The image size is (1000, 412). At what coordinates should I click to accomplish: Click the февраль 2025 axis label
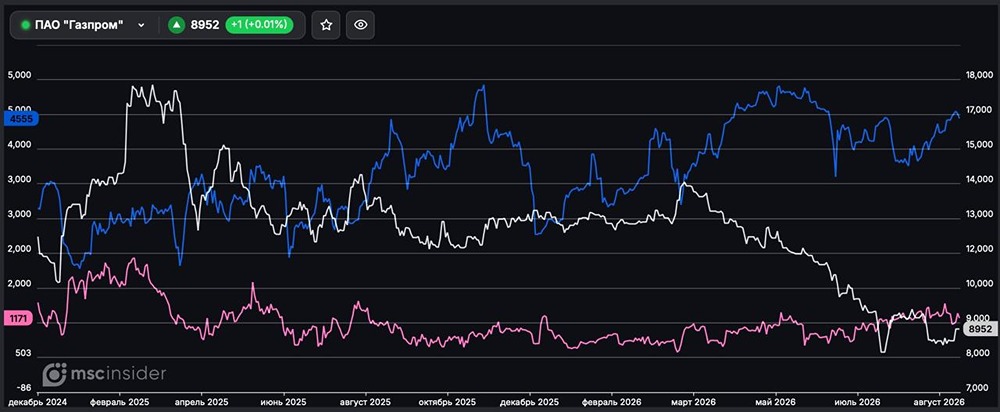(x=119, y=402)
